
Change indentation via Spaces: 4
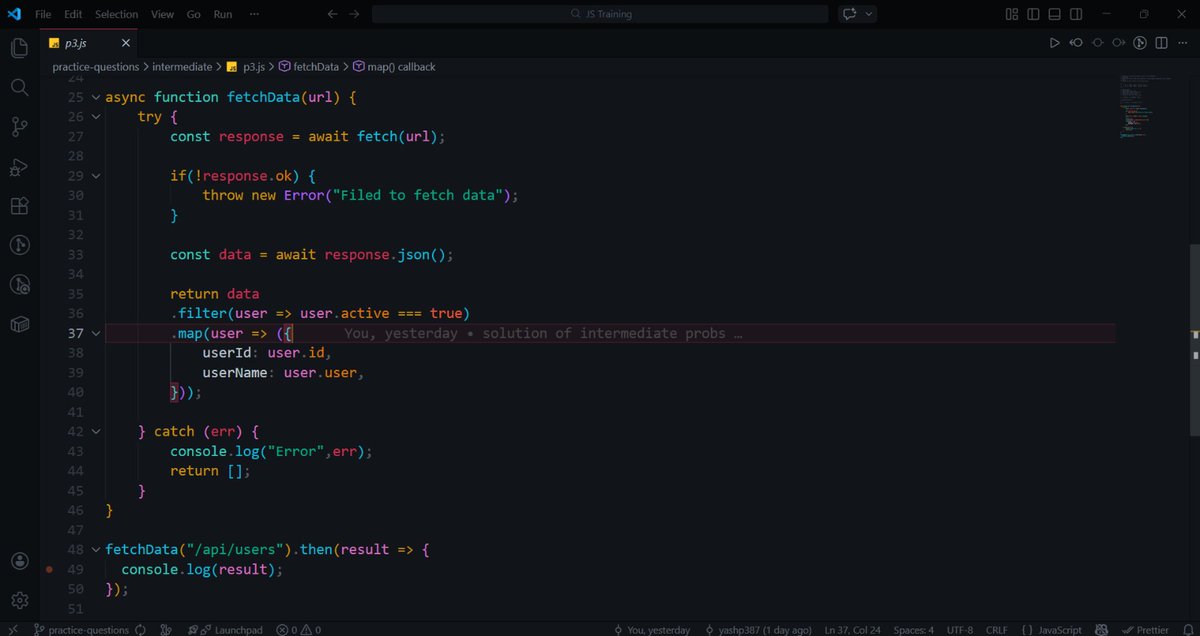point(914,630)
